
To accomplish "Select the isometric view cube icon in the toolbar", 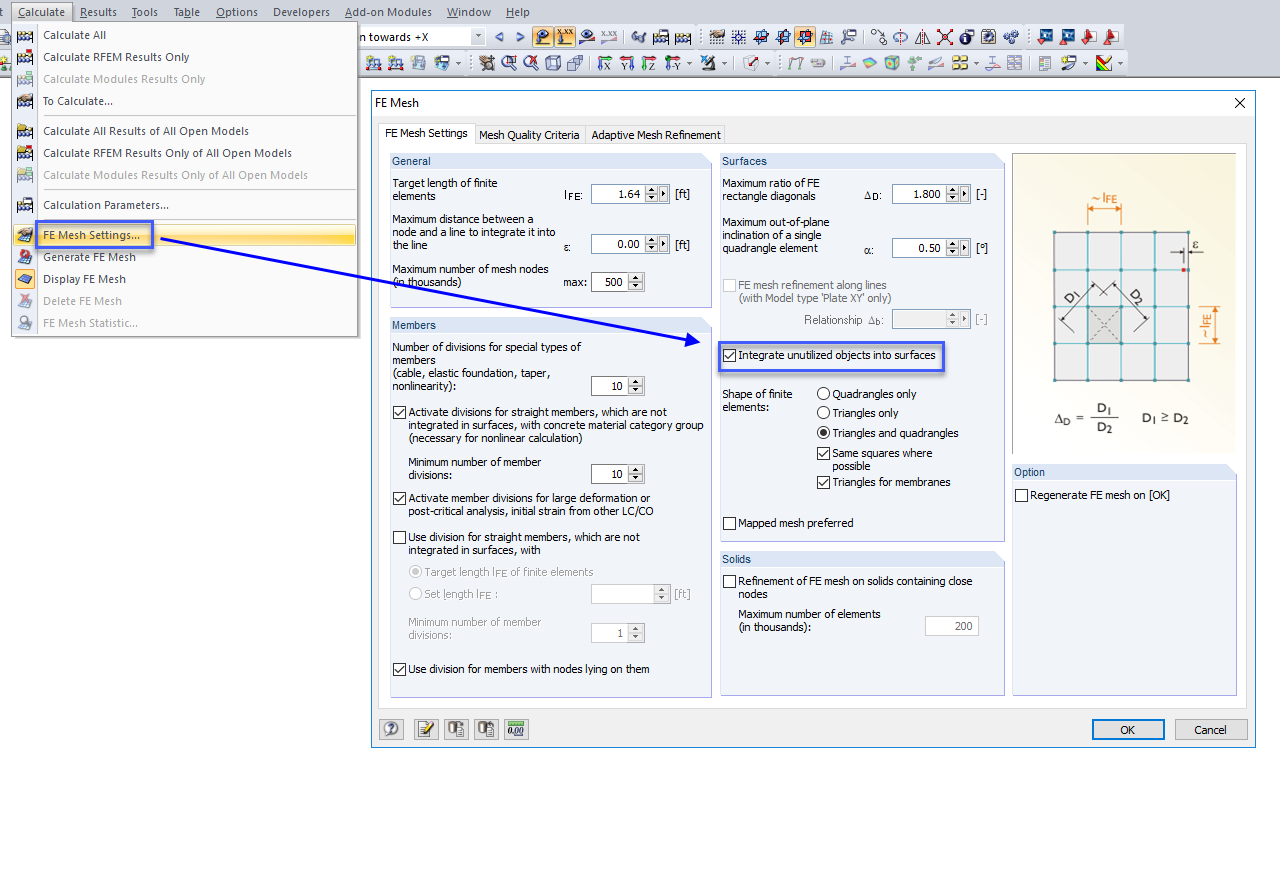I will (552, 65).
